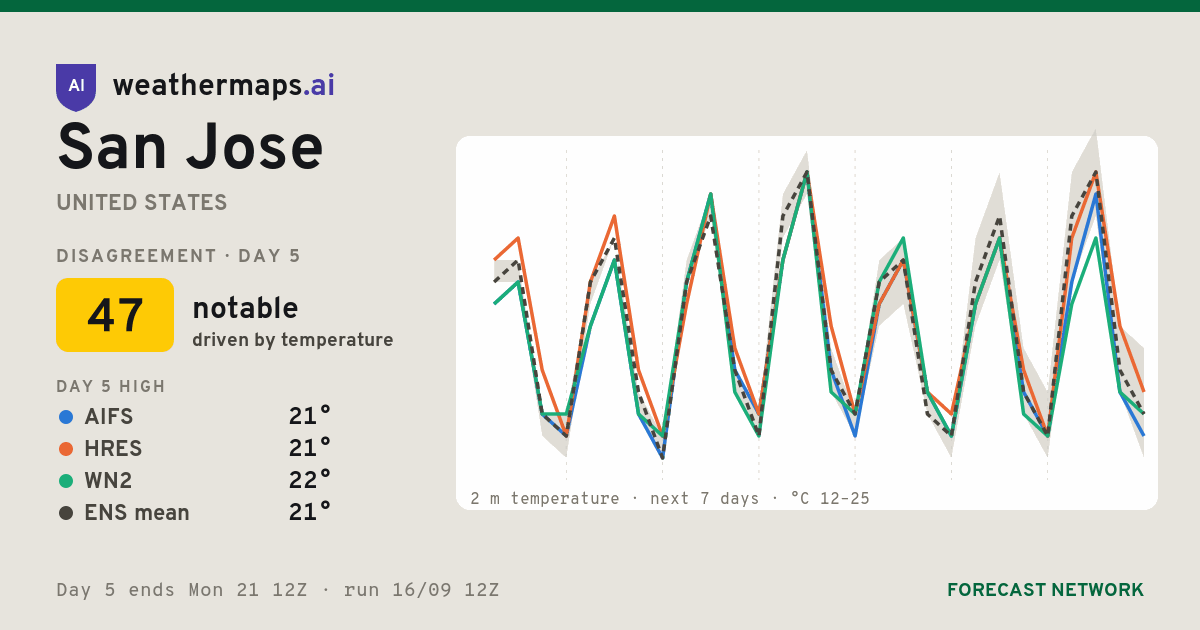
Task: Select the San Jose city heading
Action: click(x=190, y=148)
